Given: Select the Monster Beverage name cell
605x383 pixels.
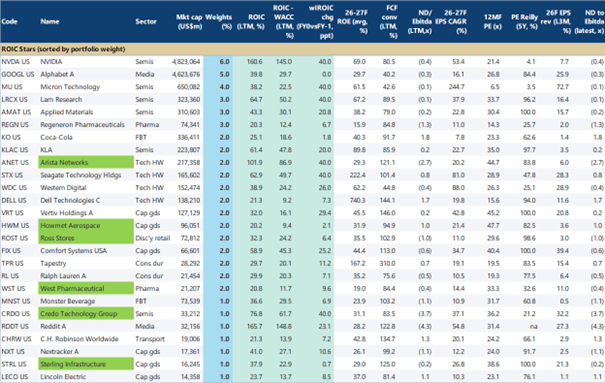Looking at the screenshot, I should coord(68,301).
